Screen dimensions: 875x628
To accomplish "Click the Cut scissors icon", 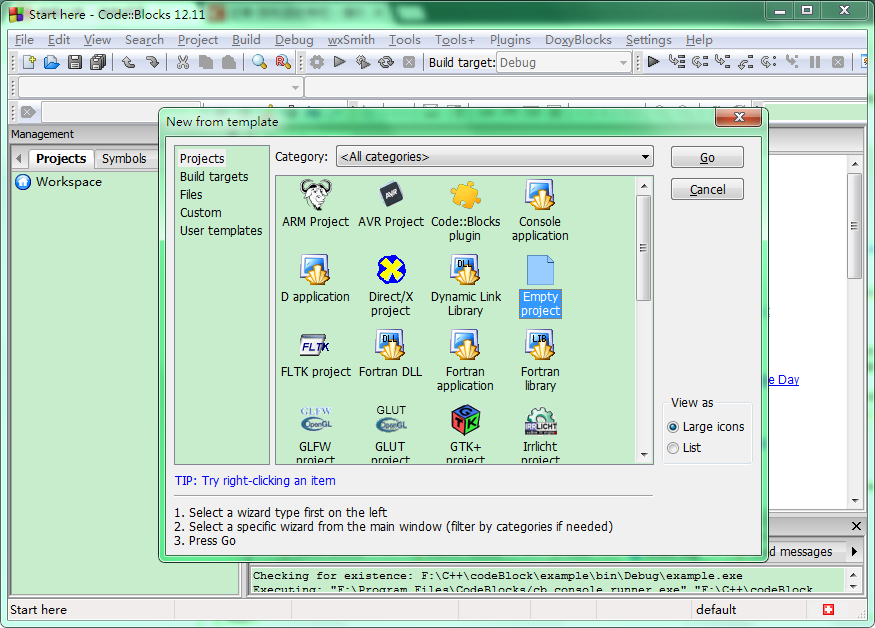I will click(182, 62).
